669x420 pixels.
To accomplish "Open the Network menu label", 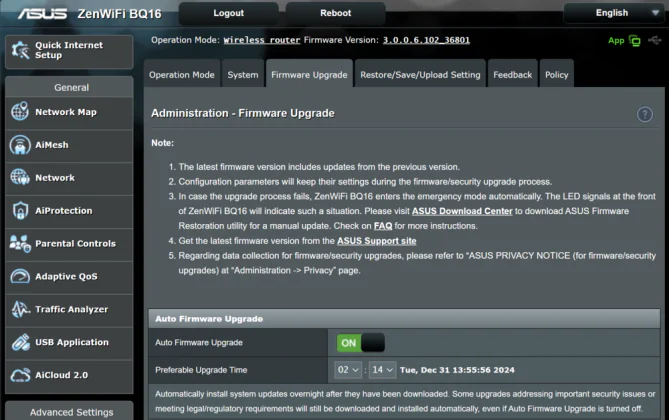I will (x=55, y=178).
